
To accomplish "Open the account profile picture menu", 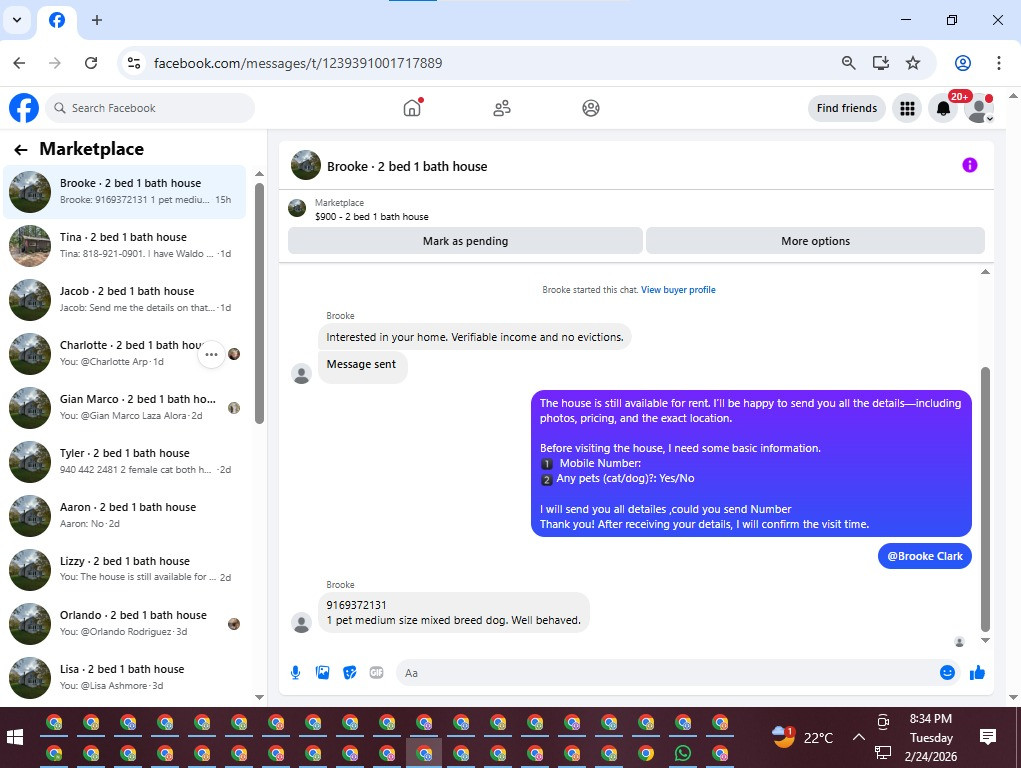I will point(979,108).
